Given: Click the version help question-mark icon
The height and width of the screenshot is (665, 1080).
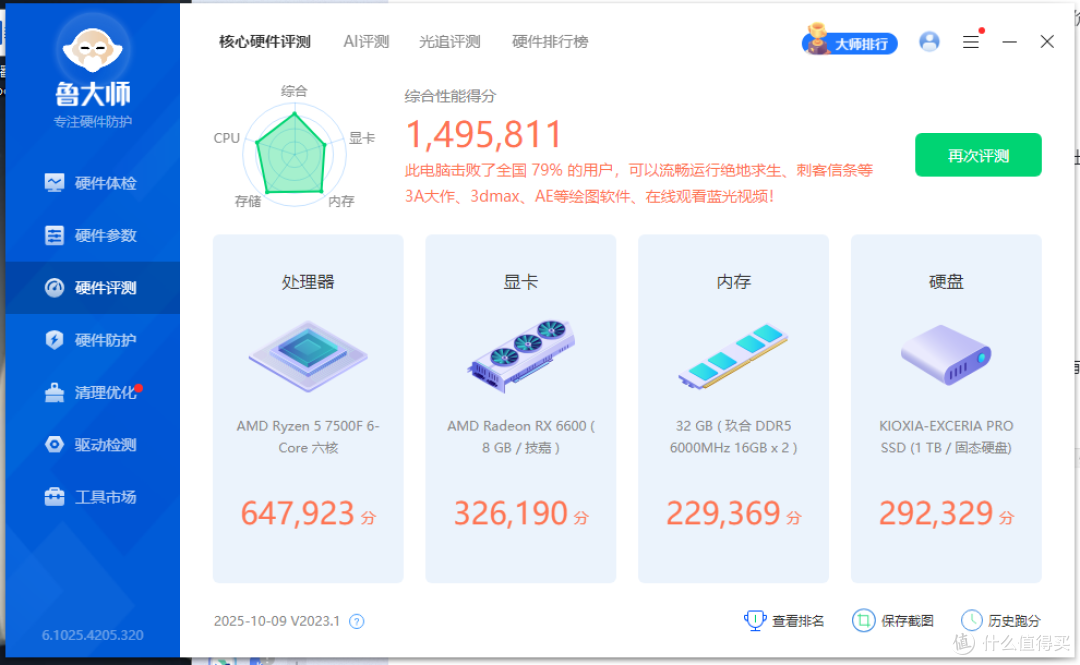Looking at the screenshot, I should (356, 622).
